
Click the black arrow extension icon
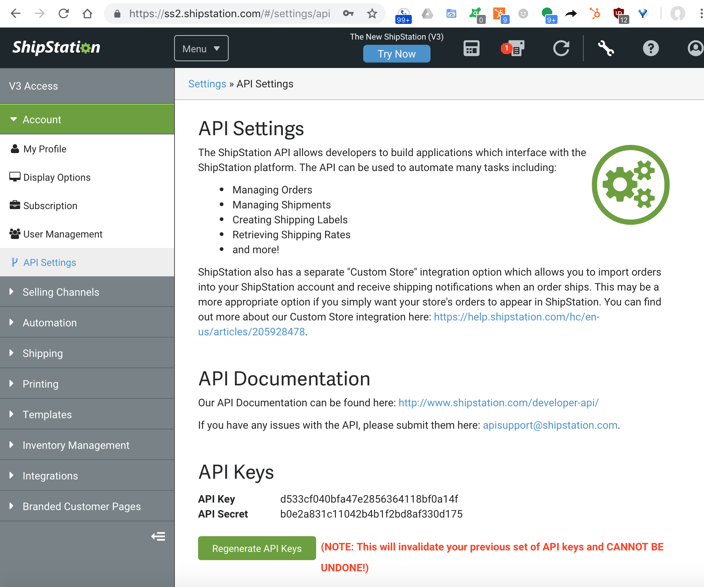point(571,13)
